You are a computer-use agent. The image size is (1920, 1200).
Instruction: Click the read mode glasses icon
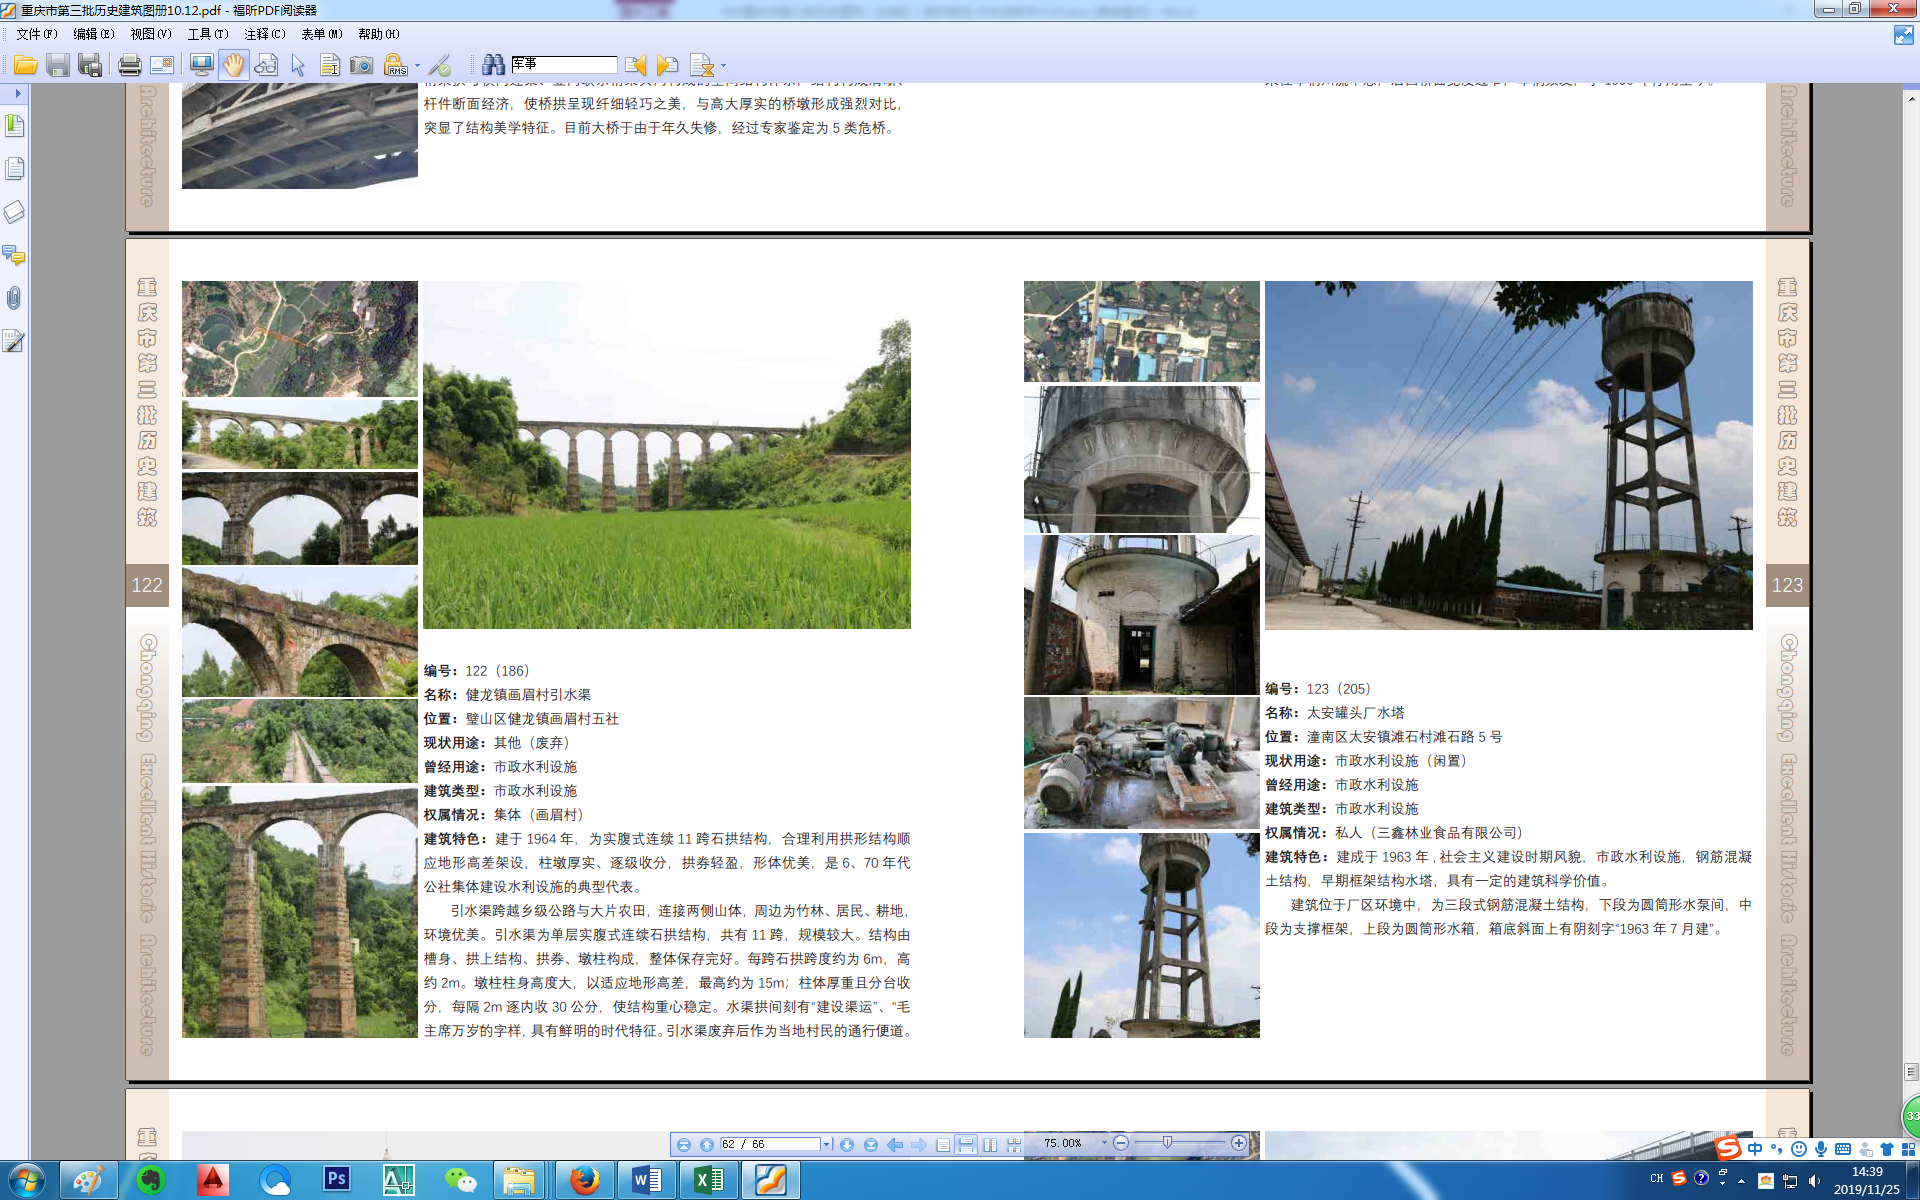[266, 65]
